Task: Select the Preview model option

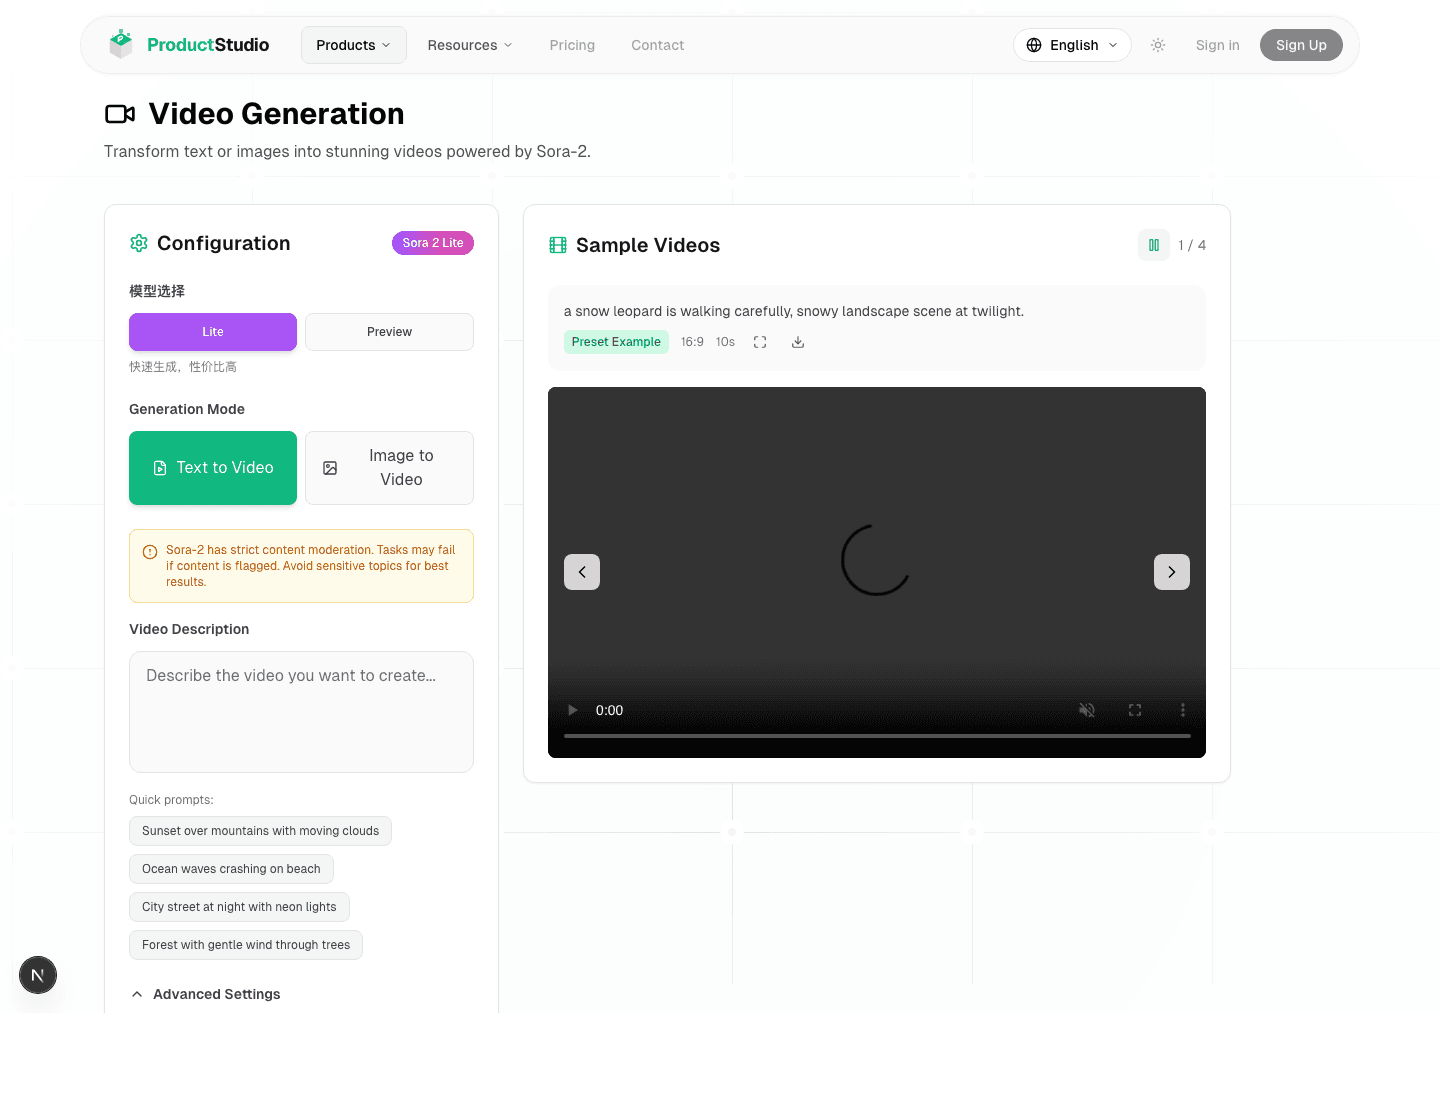Action: [389, 332]
